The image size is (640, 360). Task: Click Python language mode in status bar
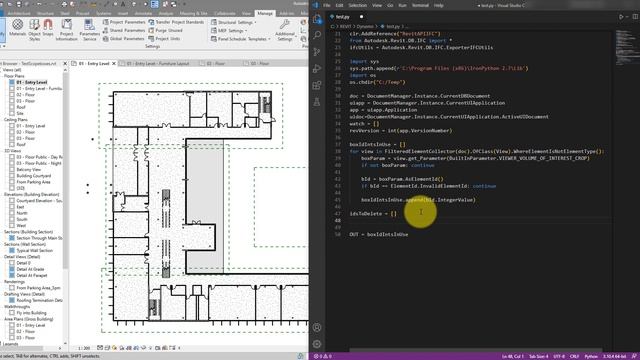[x=591, y=356]
